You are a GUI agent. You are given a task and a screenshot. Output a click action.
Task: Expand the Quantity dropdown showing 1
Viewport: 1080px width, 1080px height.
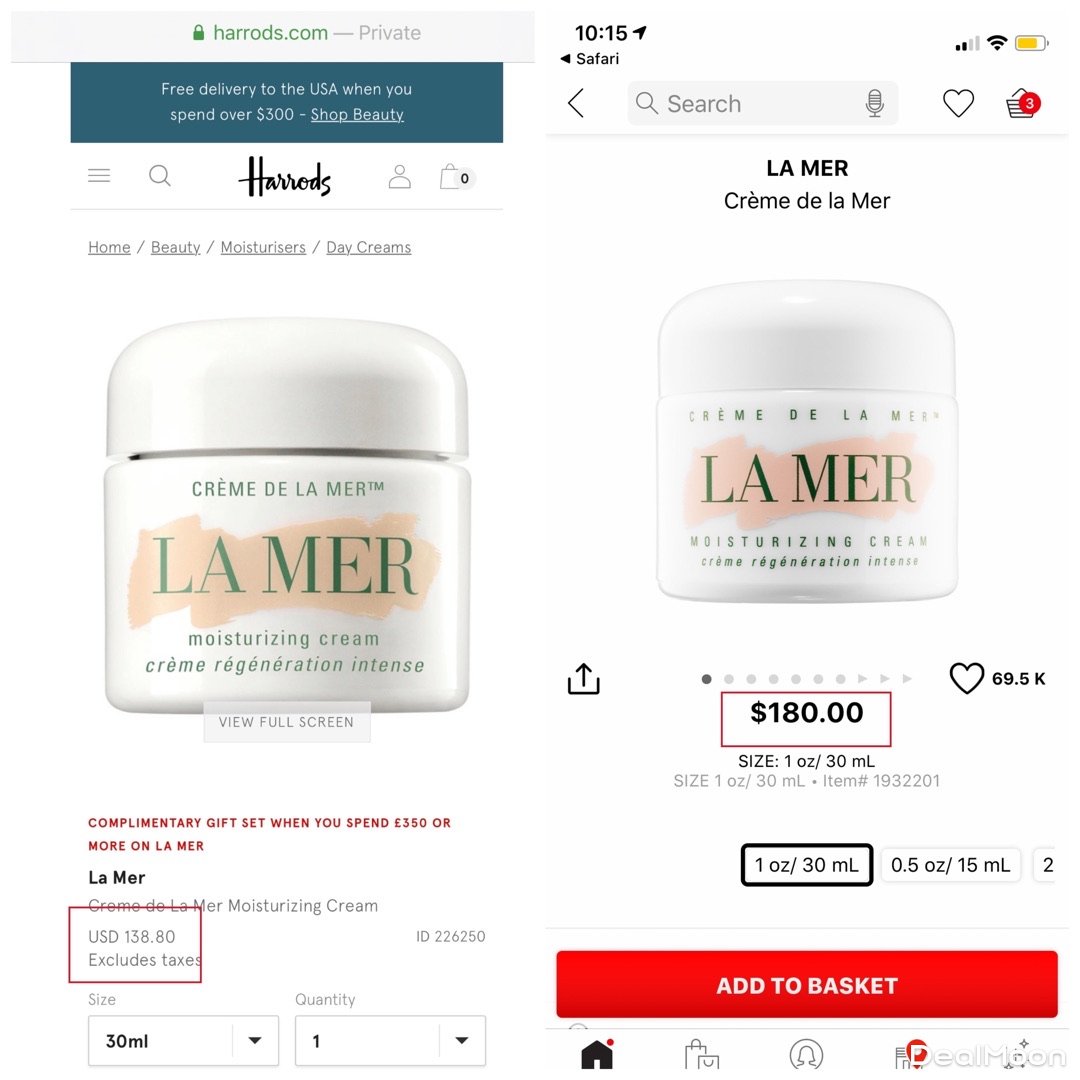[x=391, y=1041]
